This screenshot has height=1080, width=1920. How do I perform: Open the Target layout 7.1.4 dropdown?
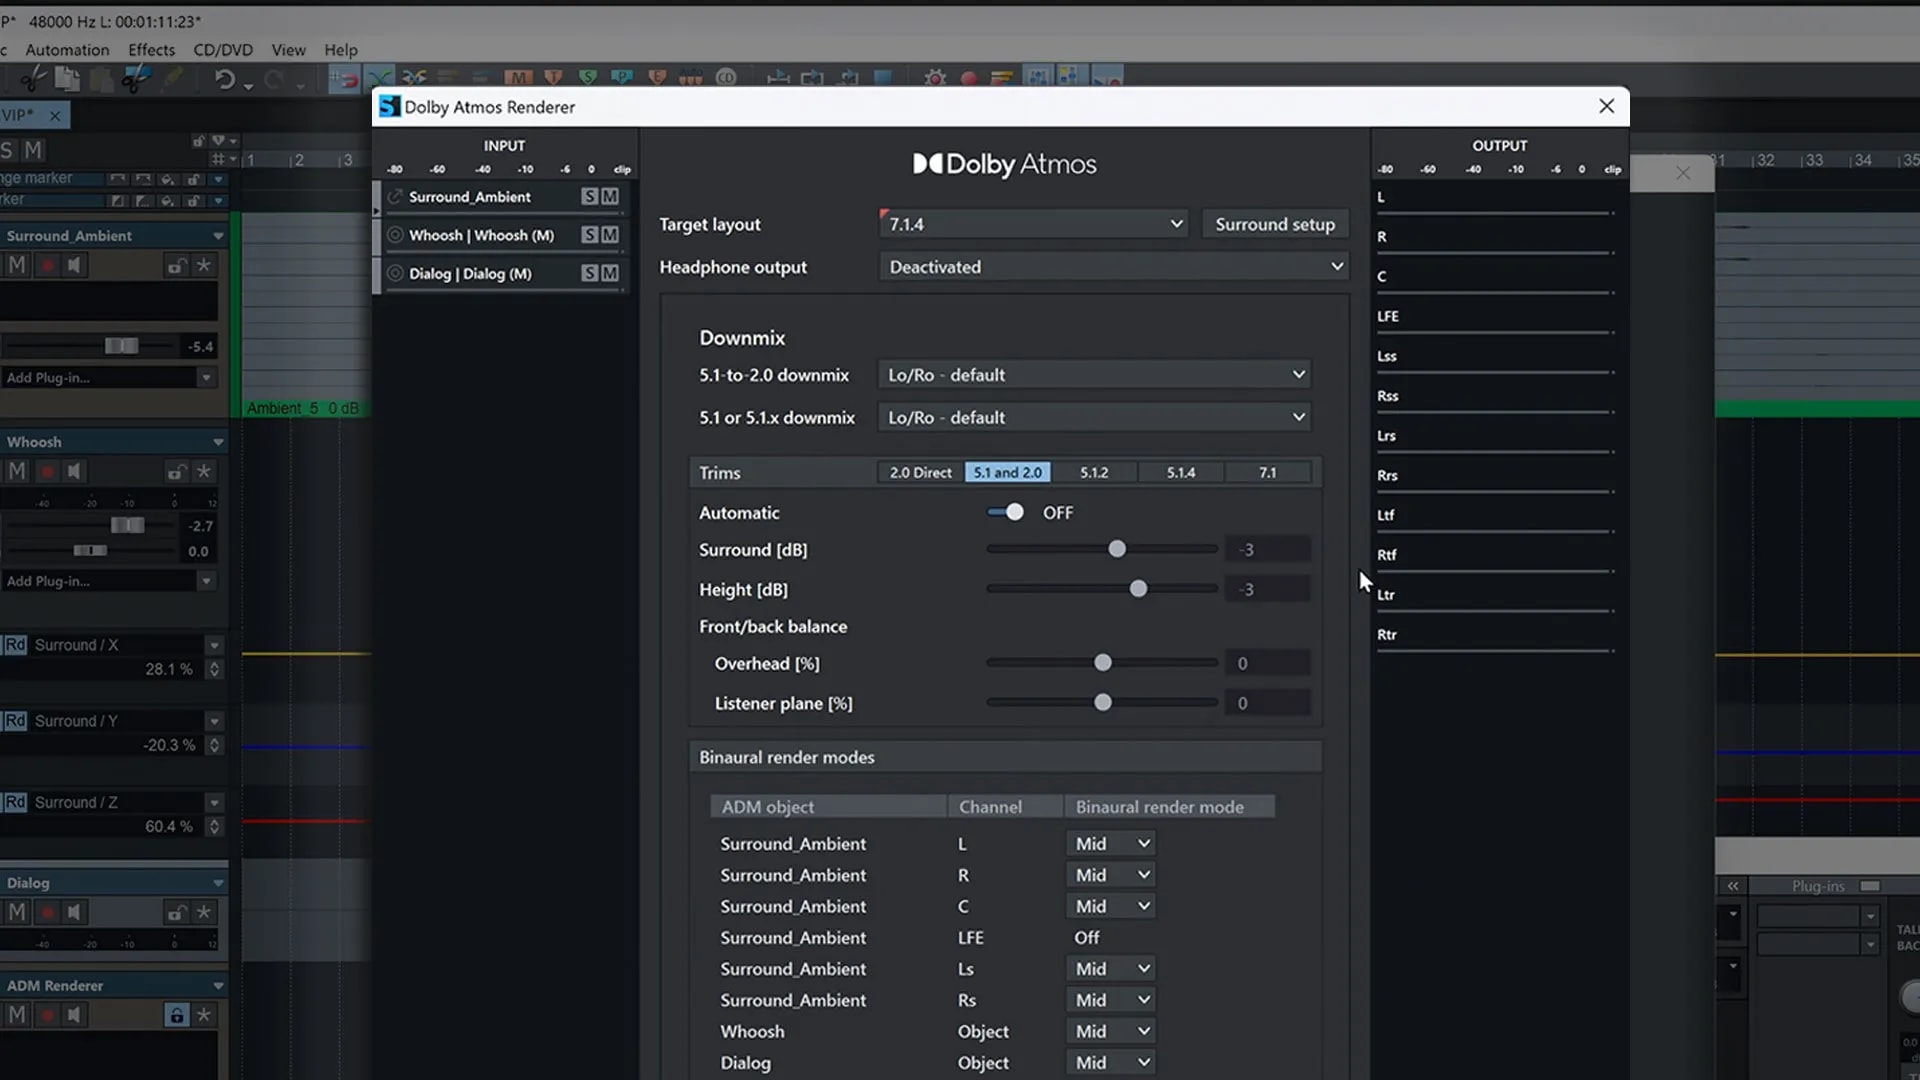[1033, 224]
